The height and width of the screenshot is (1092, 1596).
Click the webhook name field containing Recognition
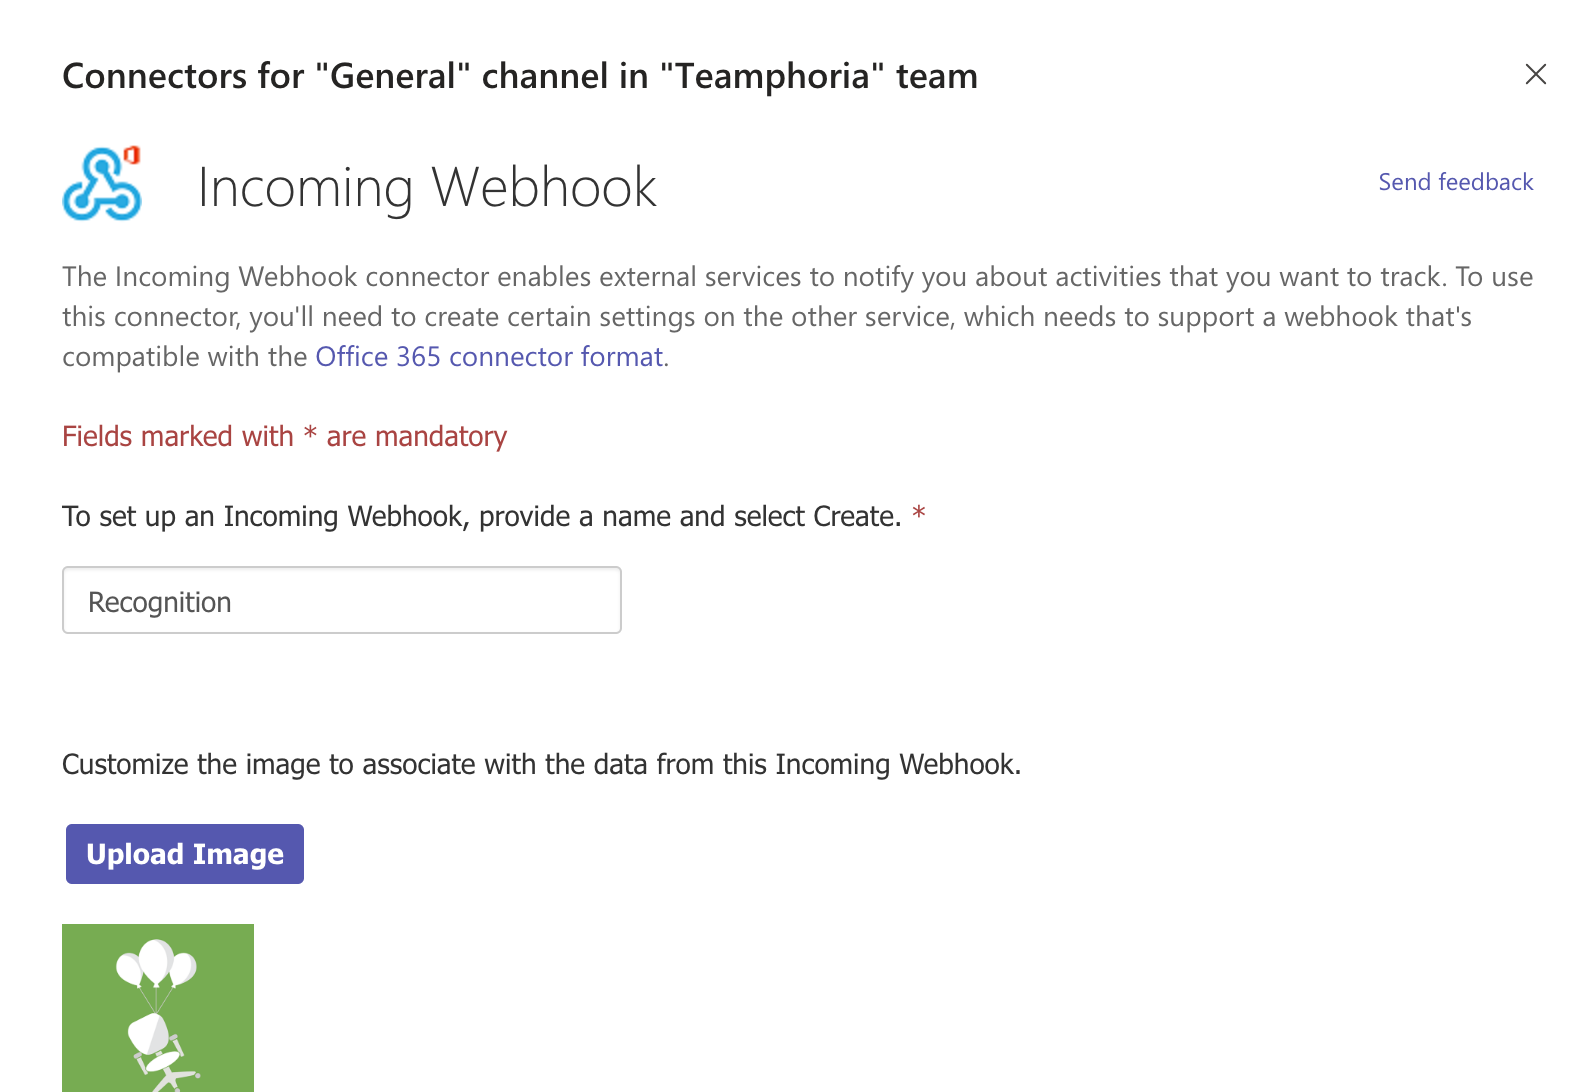[x=342, y=600]
